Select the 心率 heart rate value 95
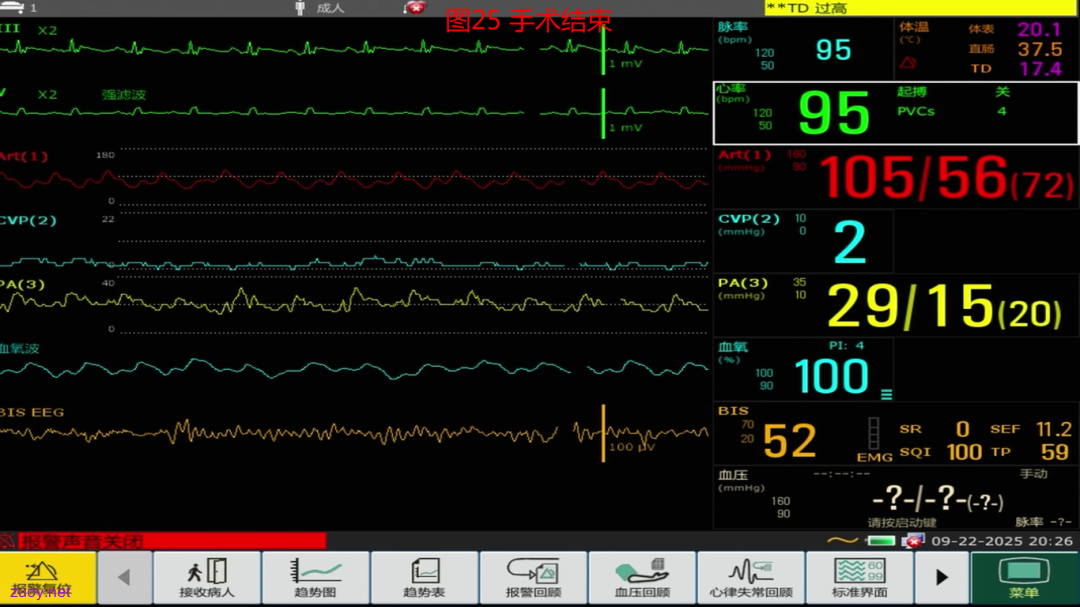Viewport: 1080px width, 607px height. (x=834, y=114)
